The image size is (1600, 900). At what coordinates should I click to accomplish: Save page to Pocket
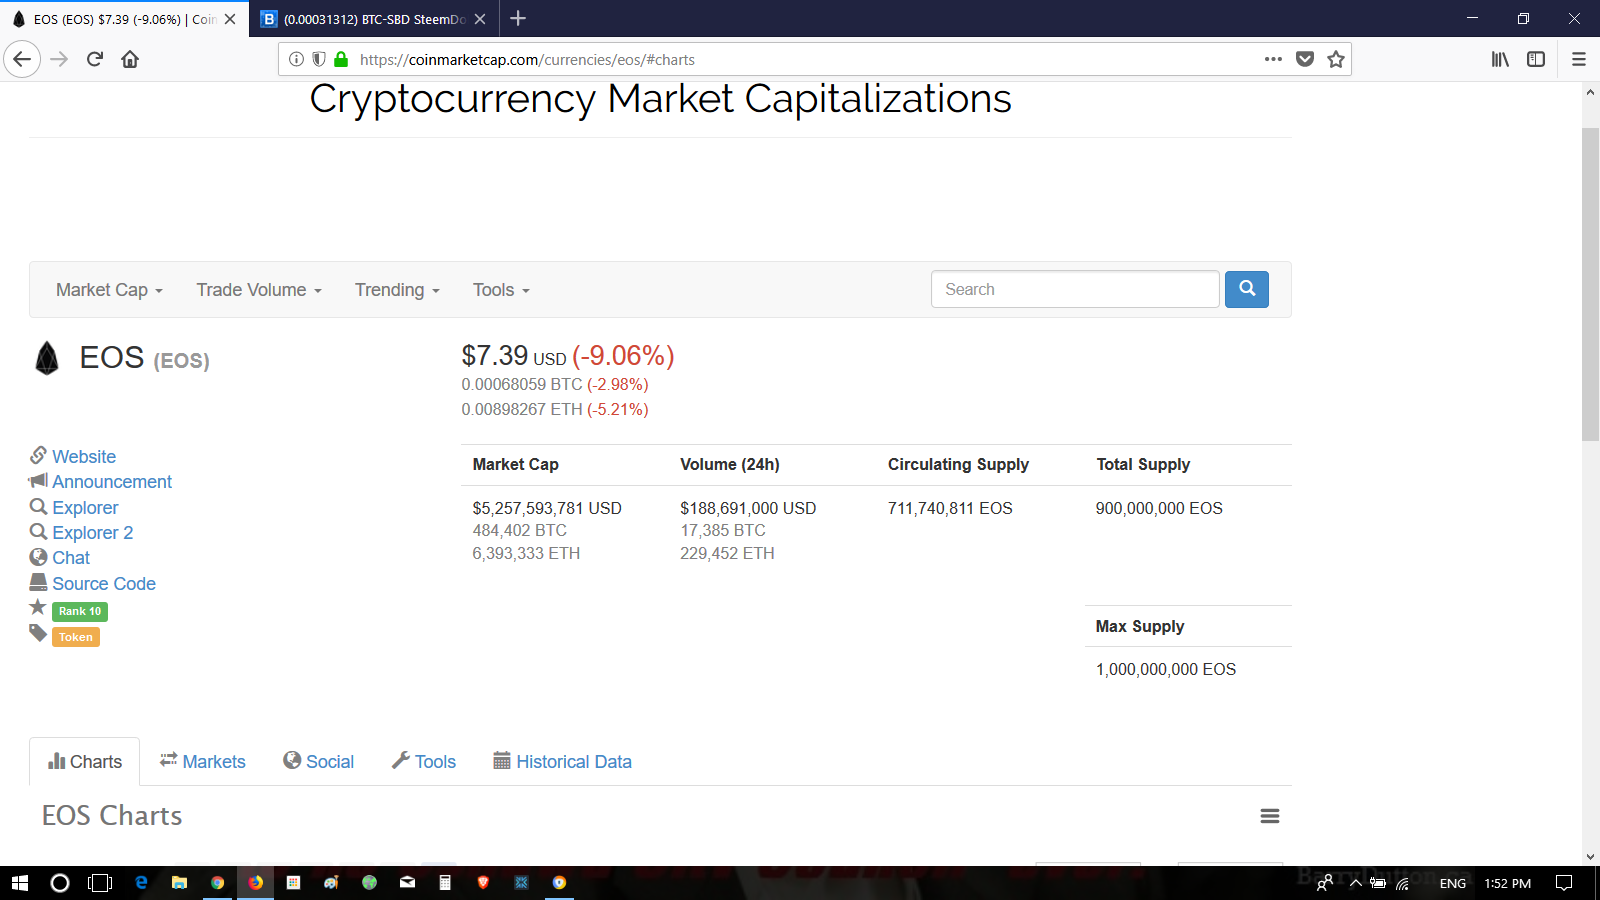1305,59
